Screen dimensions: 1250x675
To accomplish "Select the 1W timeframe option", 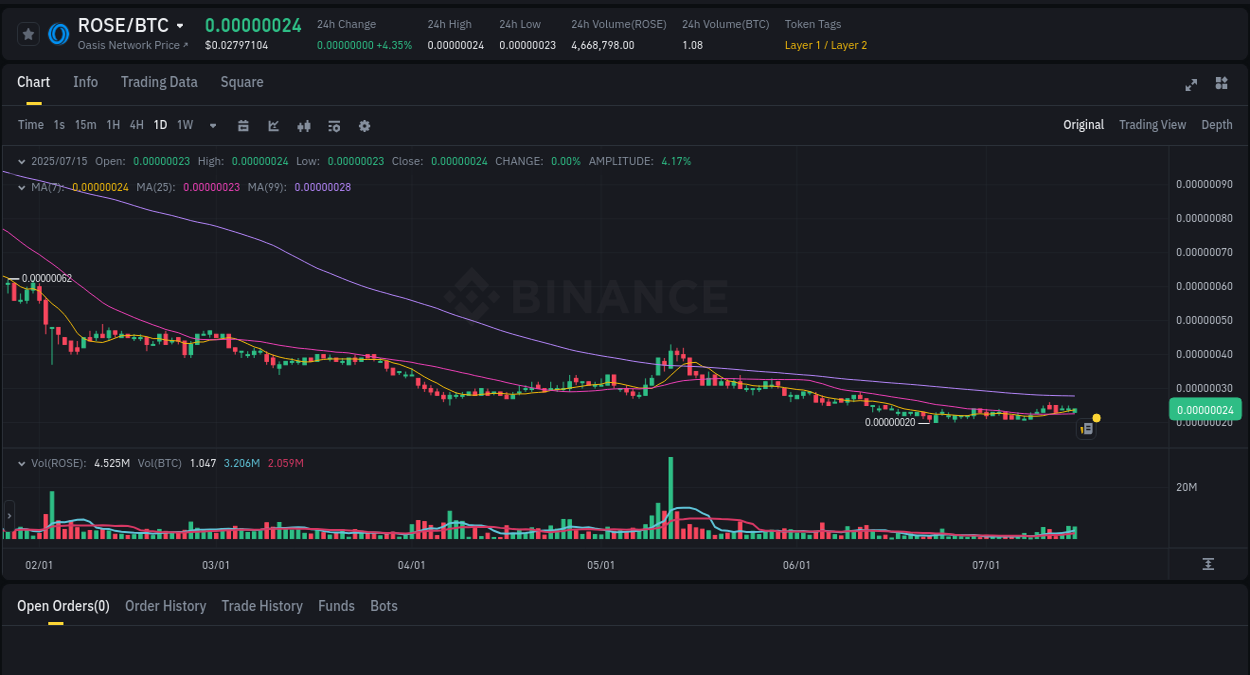I will point(184,126).
